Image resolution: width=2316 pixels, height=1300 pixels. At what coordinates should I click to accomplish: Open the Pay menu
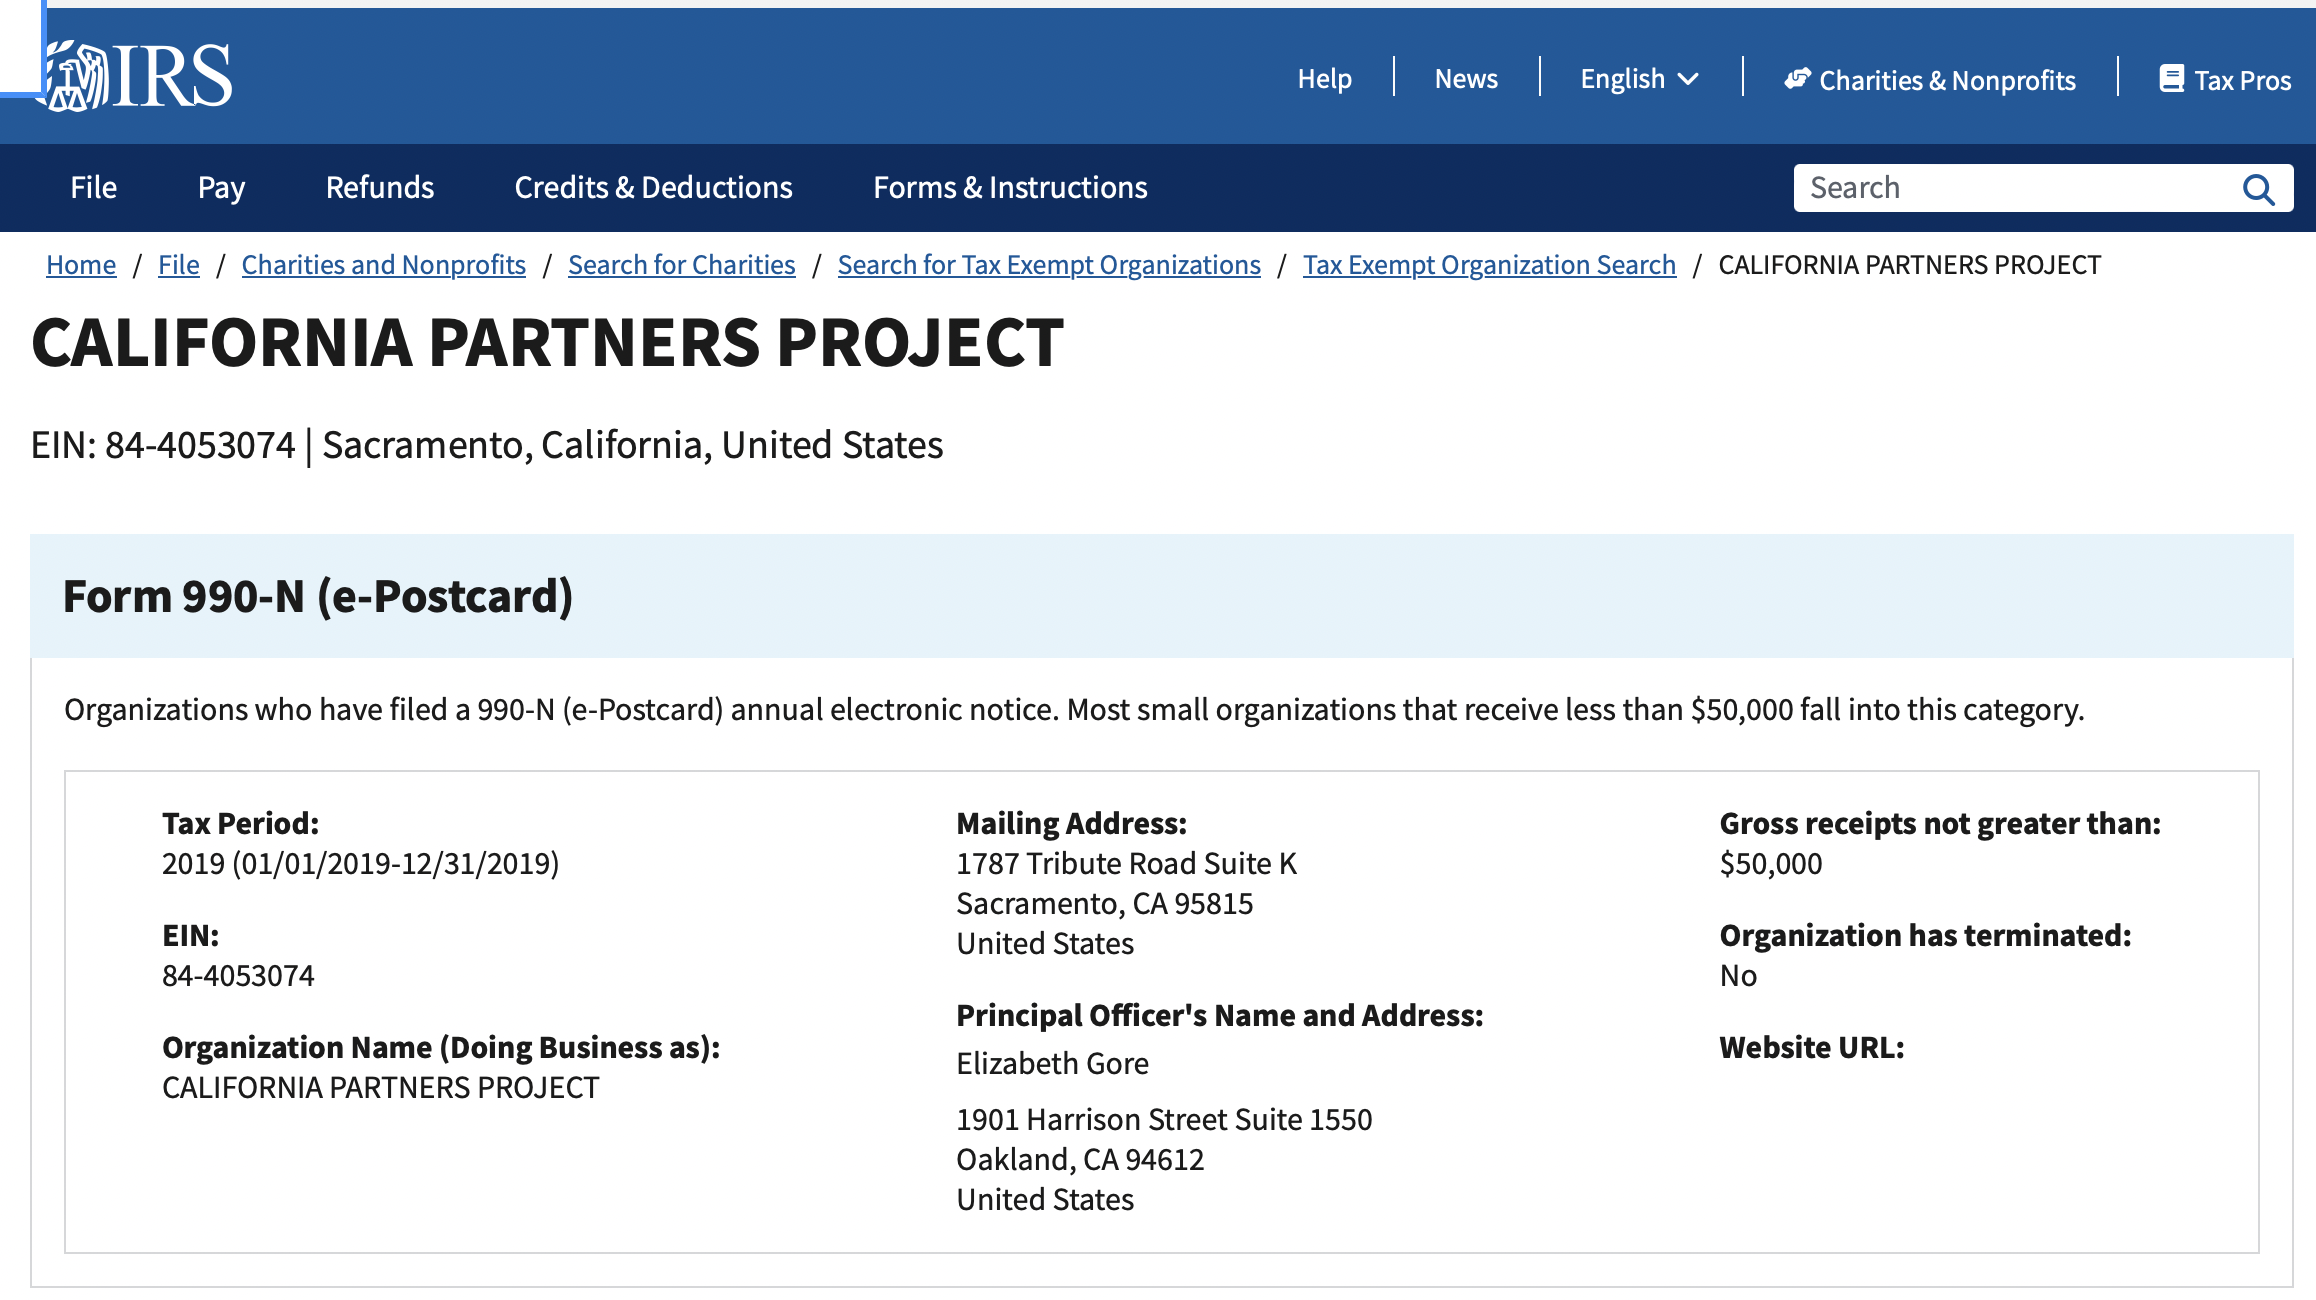pyautogui.click(x=221, y=188)
